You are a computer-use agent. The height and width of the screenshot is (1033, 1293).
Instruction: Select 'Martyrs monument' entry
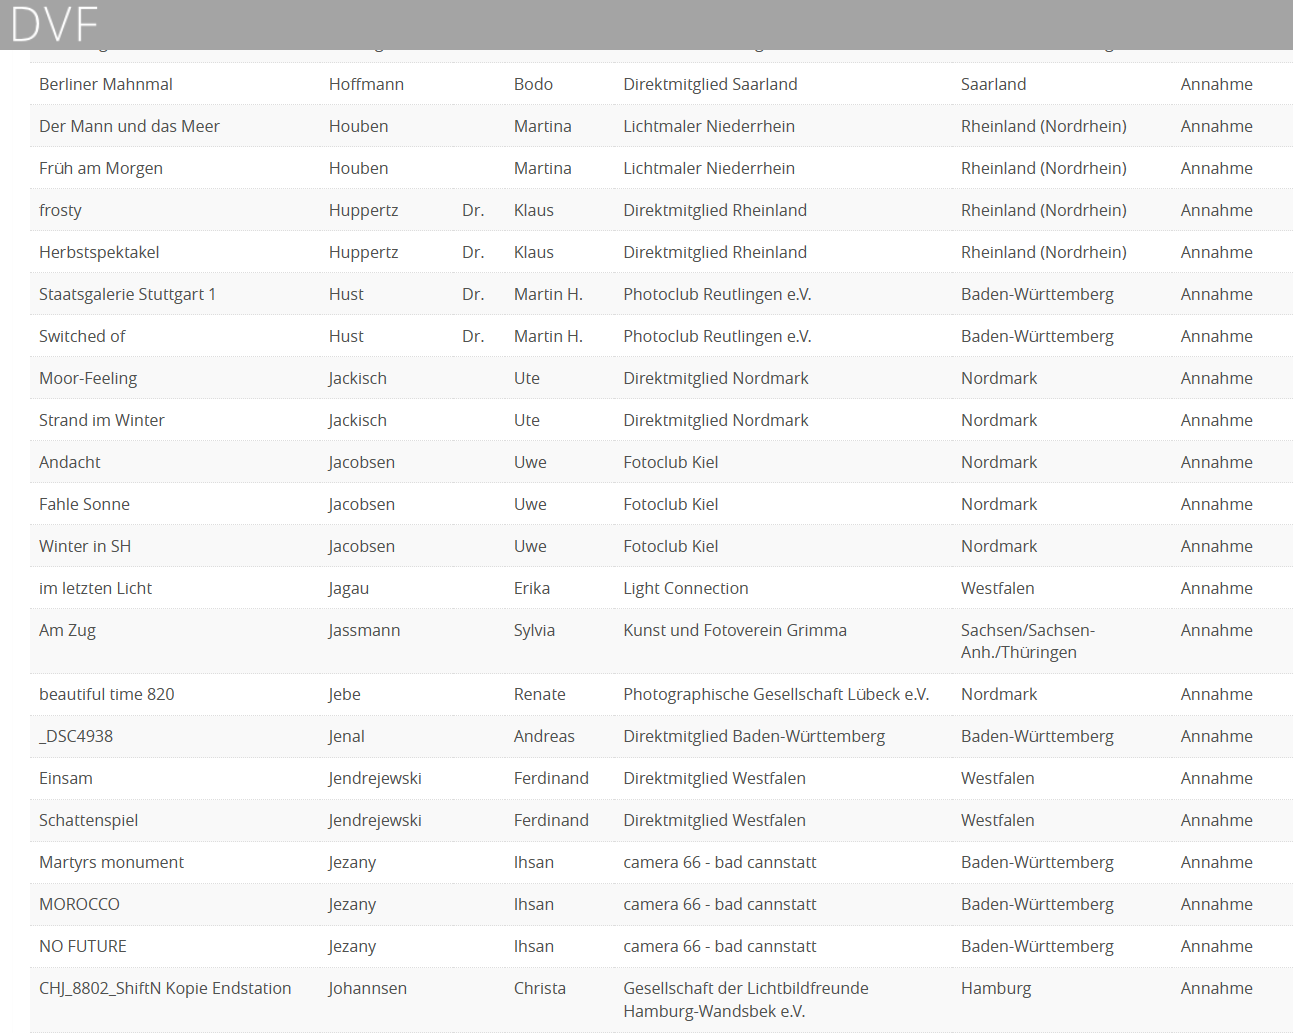click(x=111, y=862)
